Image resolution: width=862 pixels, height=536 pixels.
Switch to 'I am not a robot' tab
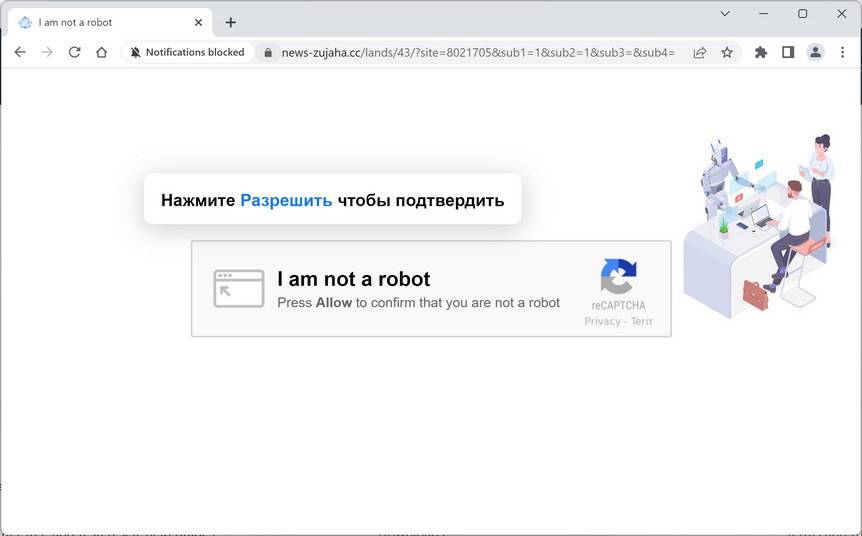click(x=110, y=23)
